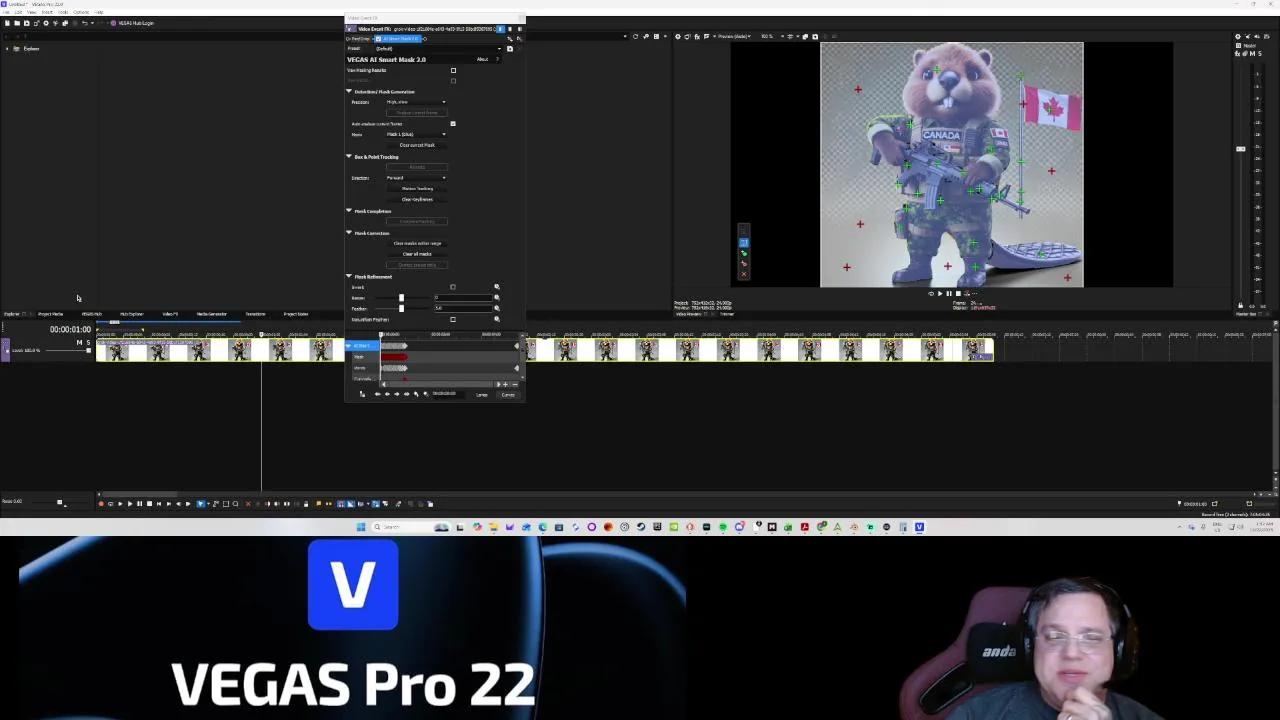Switch to Transitions tab
Screen dimensions: 1280x720
(x=255, y=314)
